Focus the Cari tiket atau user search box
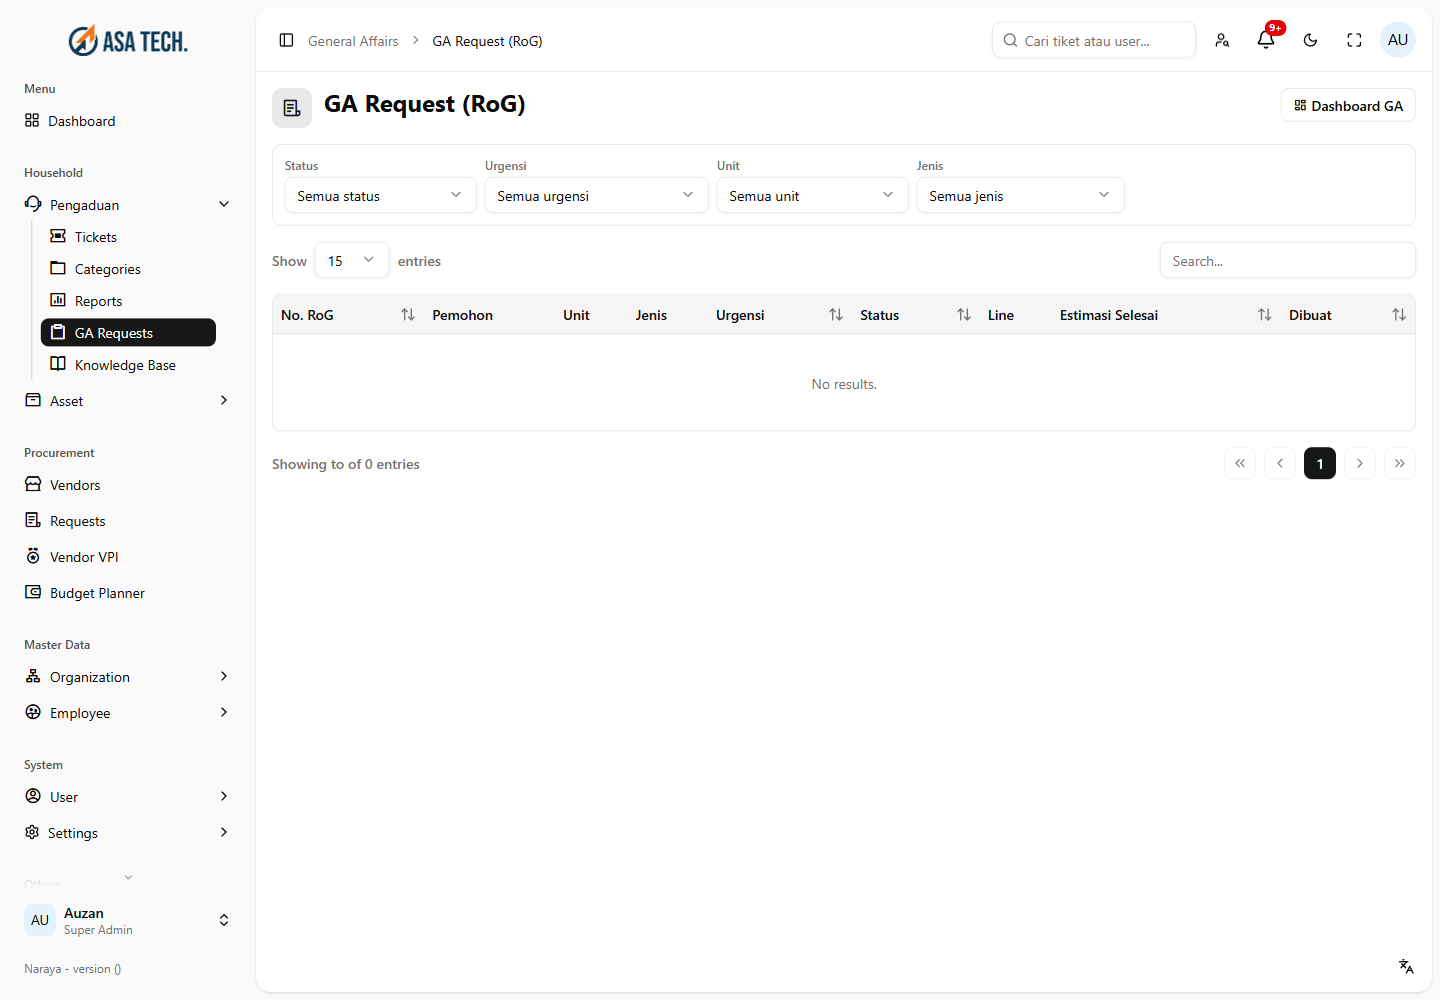 1094,41
